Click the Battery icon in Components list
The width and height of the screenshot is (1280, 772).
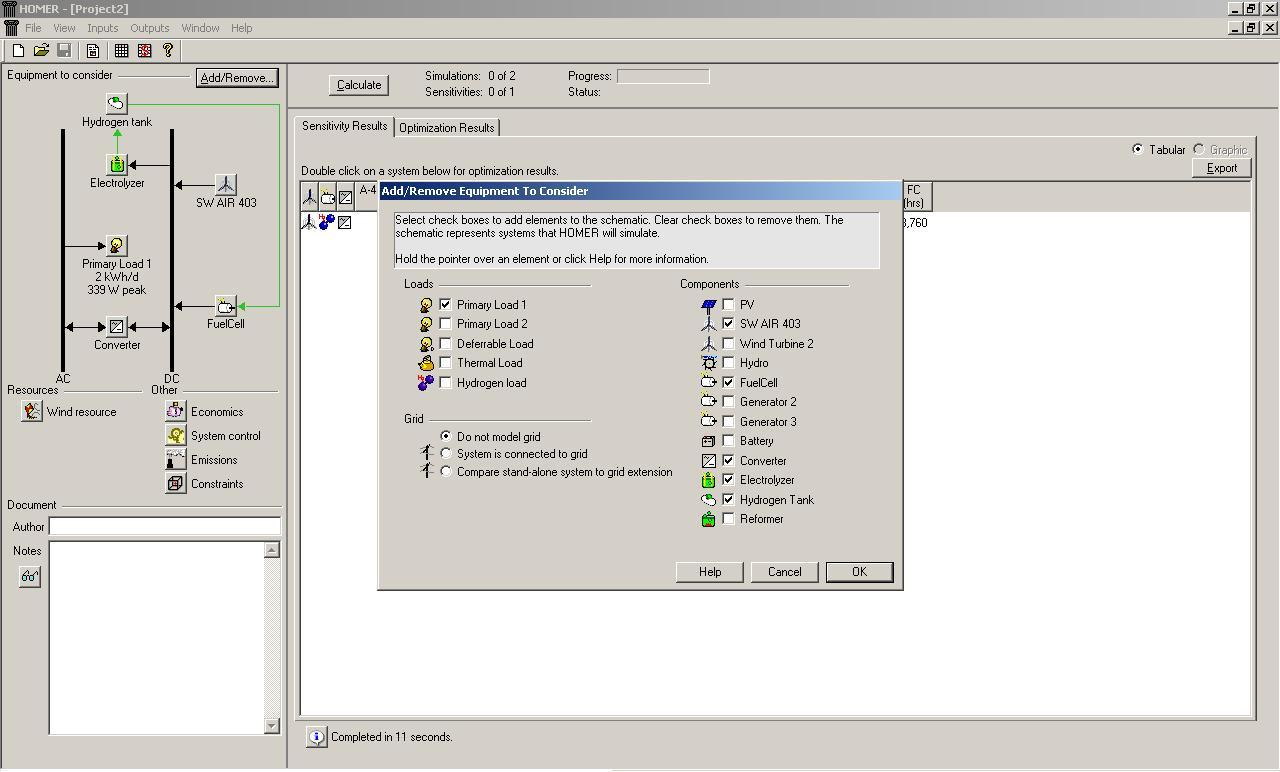tap(709, 441)
